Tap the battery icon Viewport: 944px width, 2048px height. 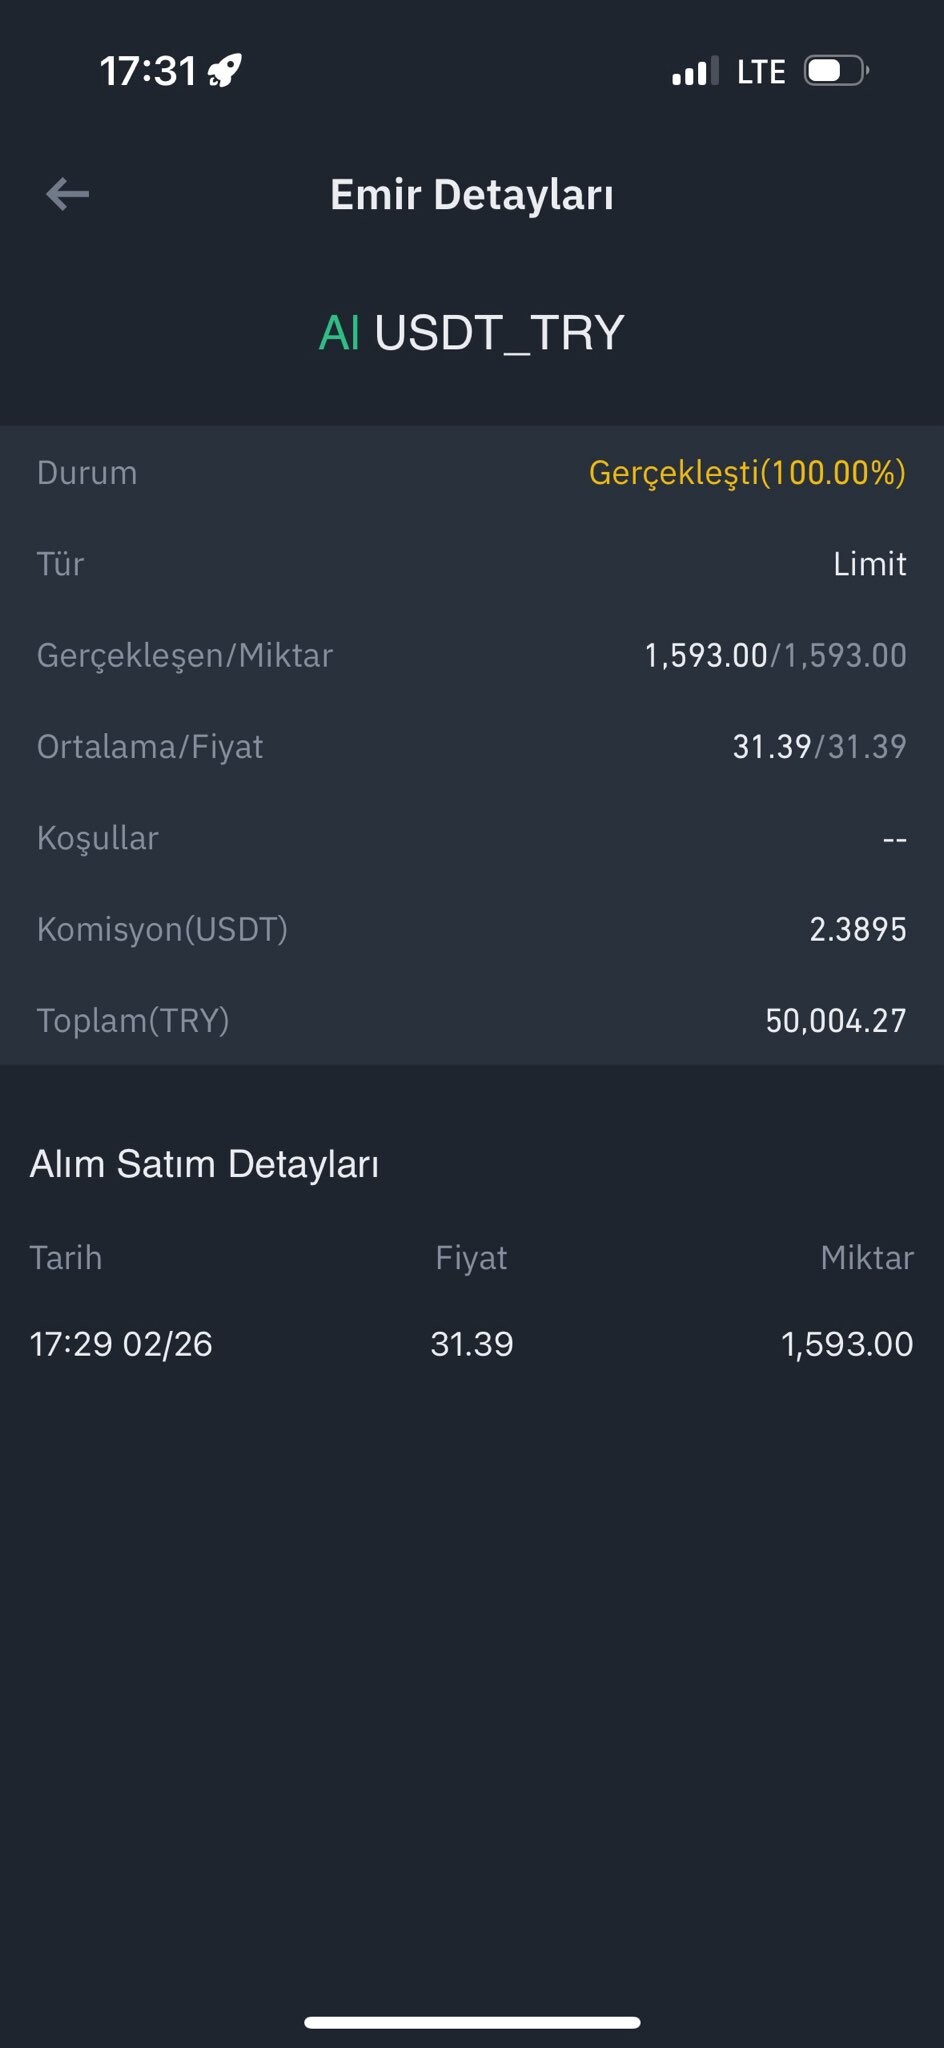tap(836, 71)
